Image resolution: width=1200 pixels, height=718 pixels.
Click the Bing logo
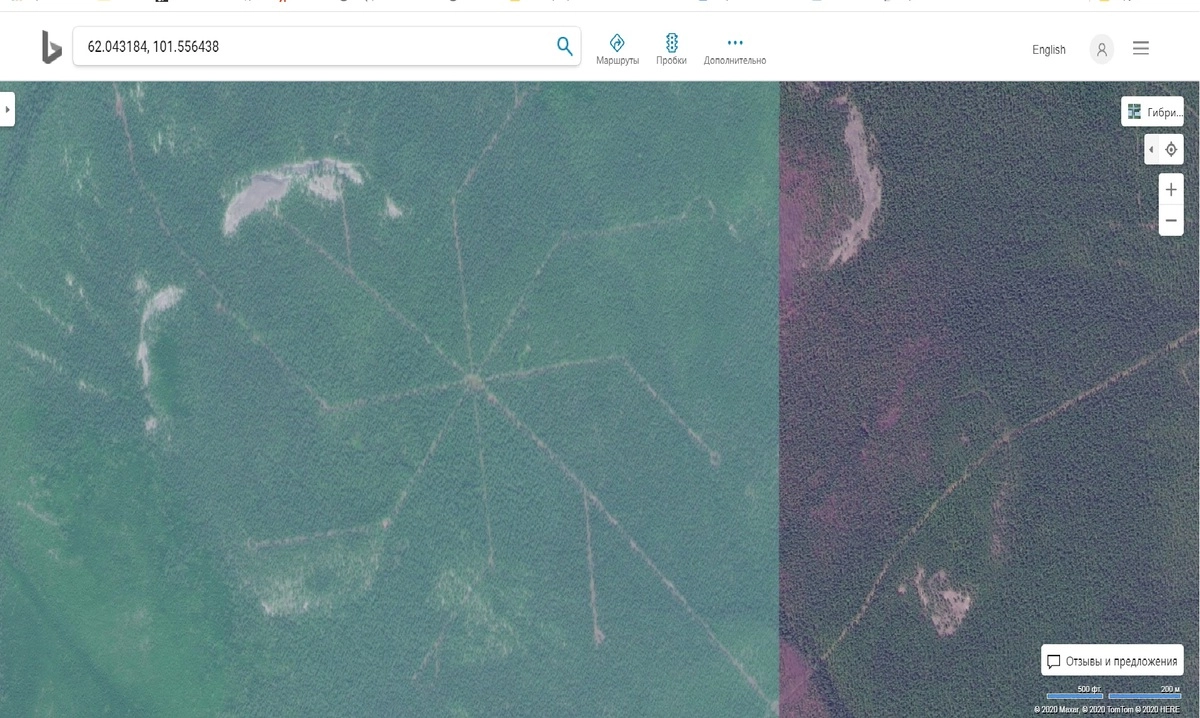(x=51, y=47)
